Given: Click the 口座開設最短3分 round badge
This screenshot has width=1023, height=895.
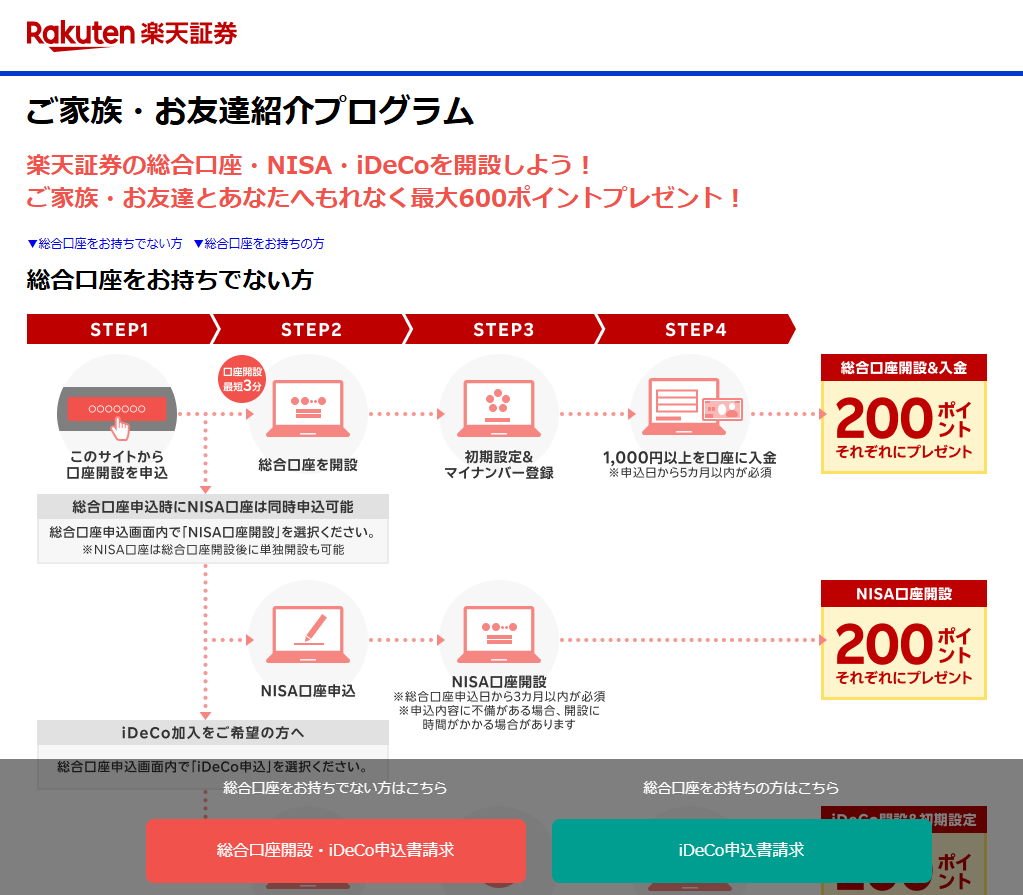Looking at the screenshot, I should (242, 379).
